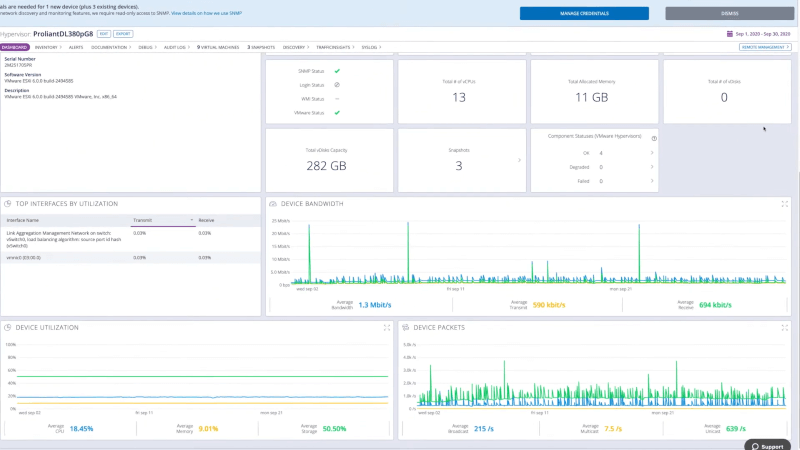Viewport: 800px width, 450px height.
Task: Click the Average Broadcast 215 /s value
Action: pyautogui.click(x=484, y=429)
